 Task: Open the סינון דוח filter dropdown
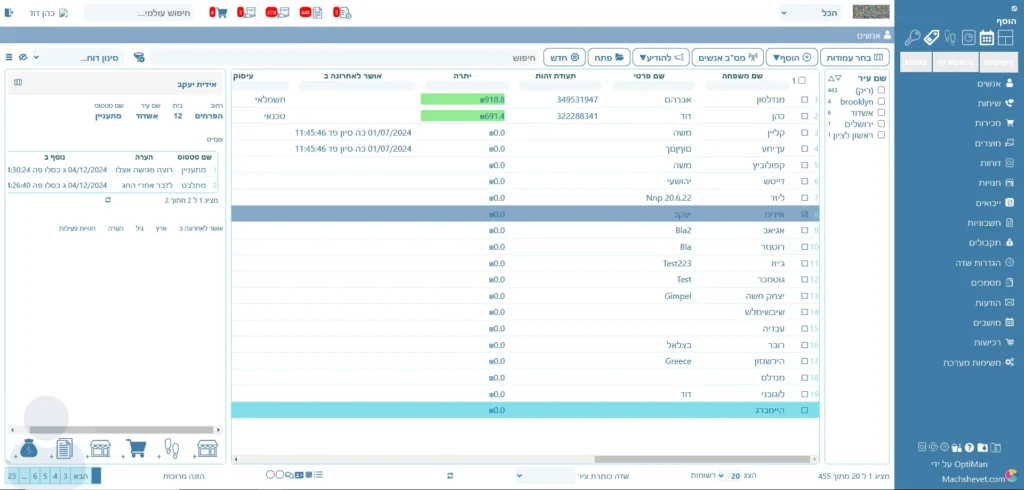pos(85,57)
